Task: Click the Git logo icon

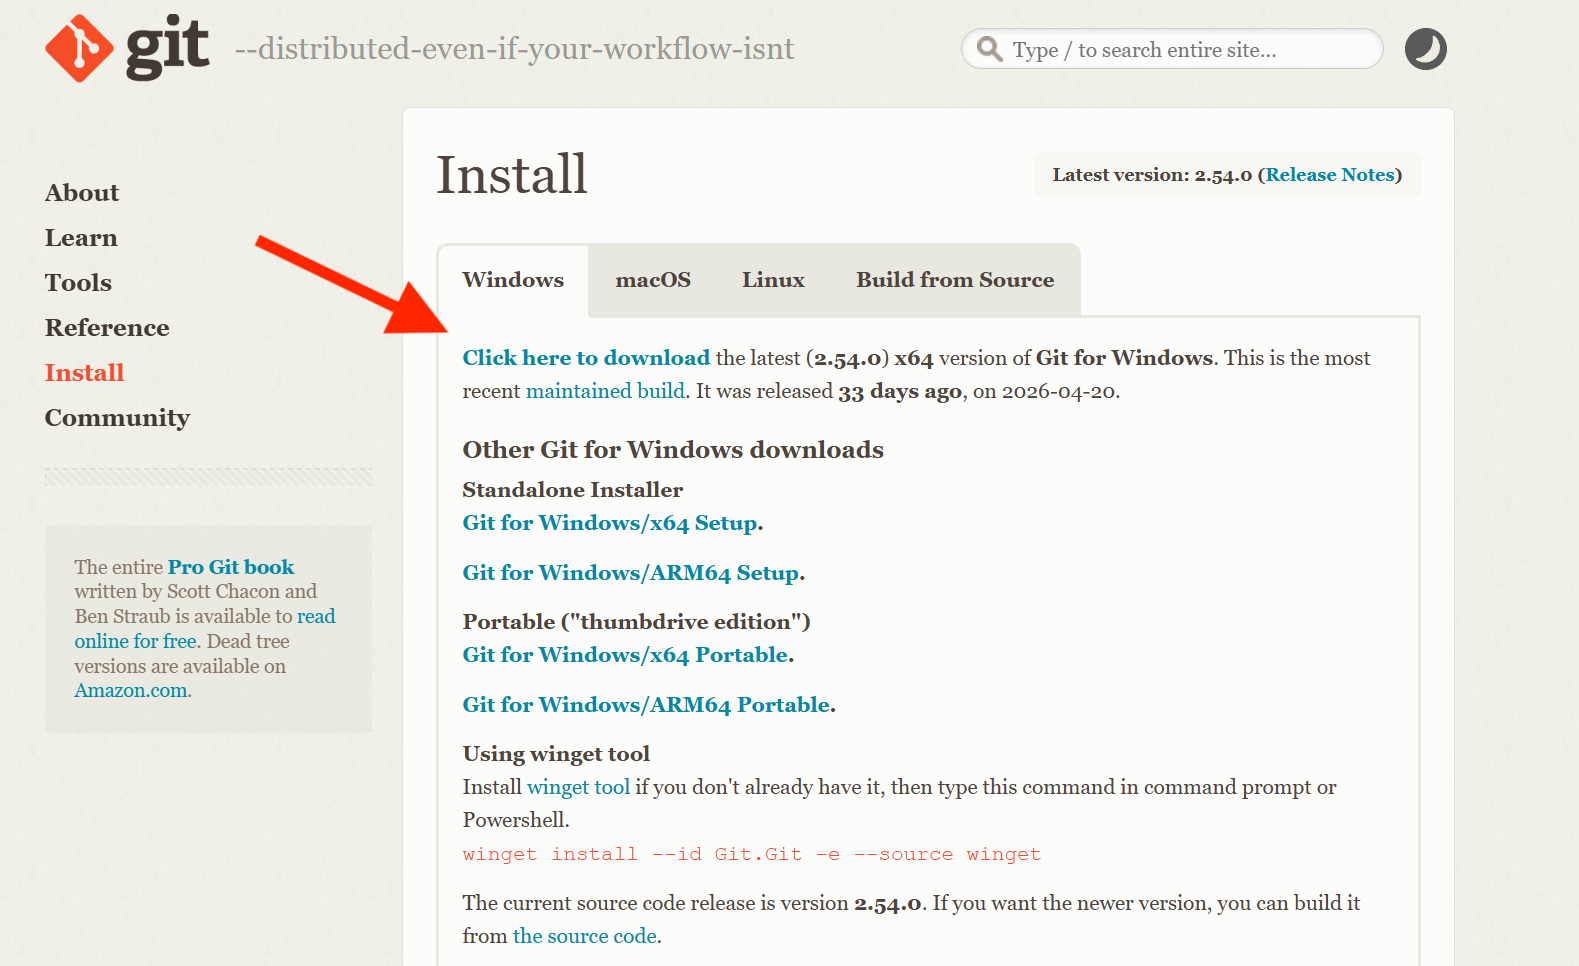Action: [x=79, y=48]
